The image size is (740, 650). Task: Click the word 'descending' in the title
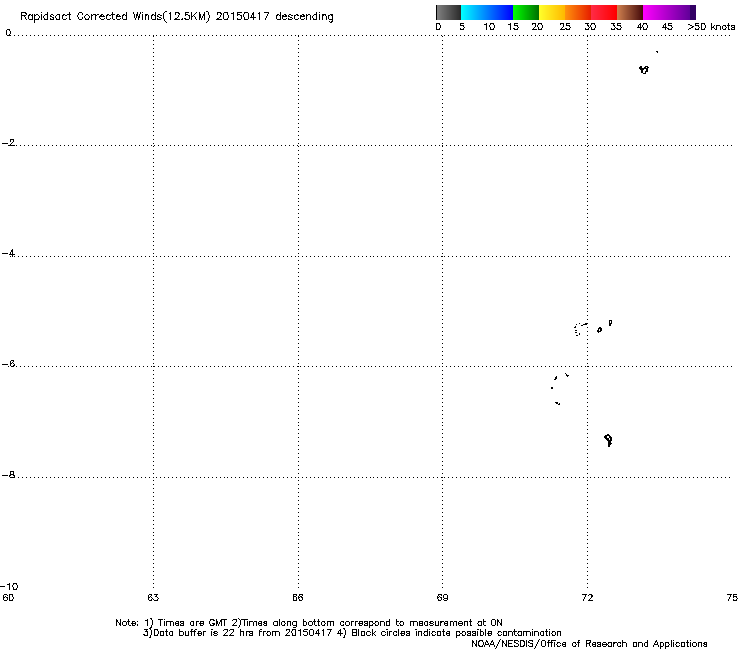[304, 17]
